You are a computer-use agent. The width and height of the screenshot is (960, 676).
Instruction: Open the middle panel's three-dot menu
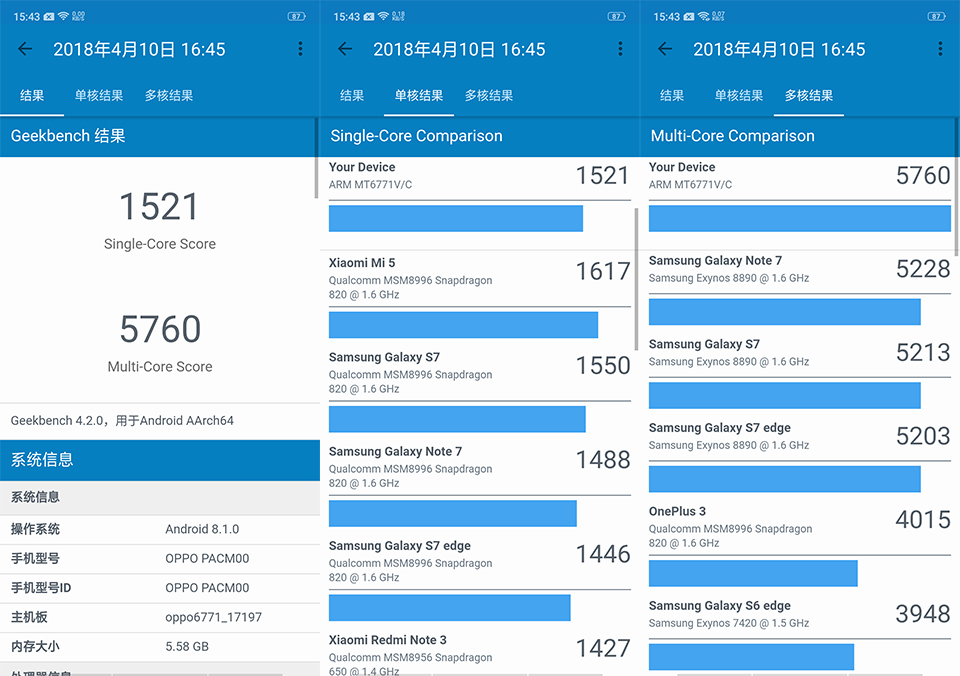pos(620,48)
